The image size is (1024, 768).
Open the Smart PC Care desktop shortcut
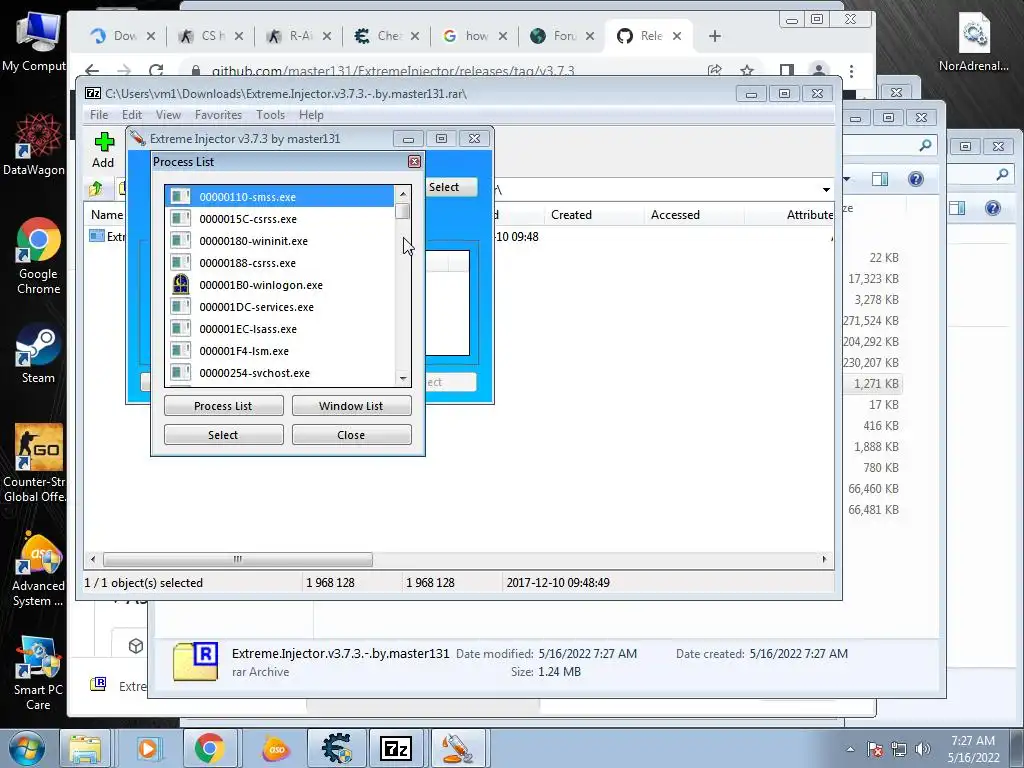tap(38, 673)
